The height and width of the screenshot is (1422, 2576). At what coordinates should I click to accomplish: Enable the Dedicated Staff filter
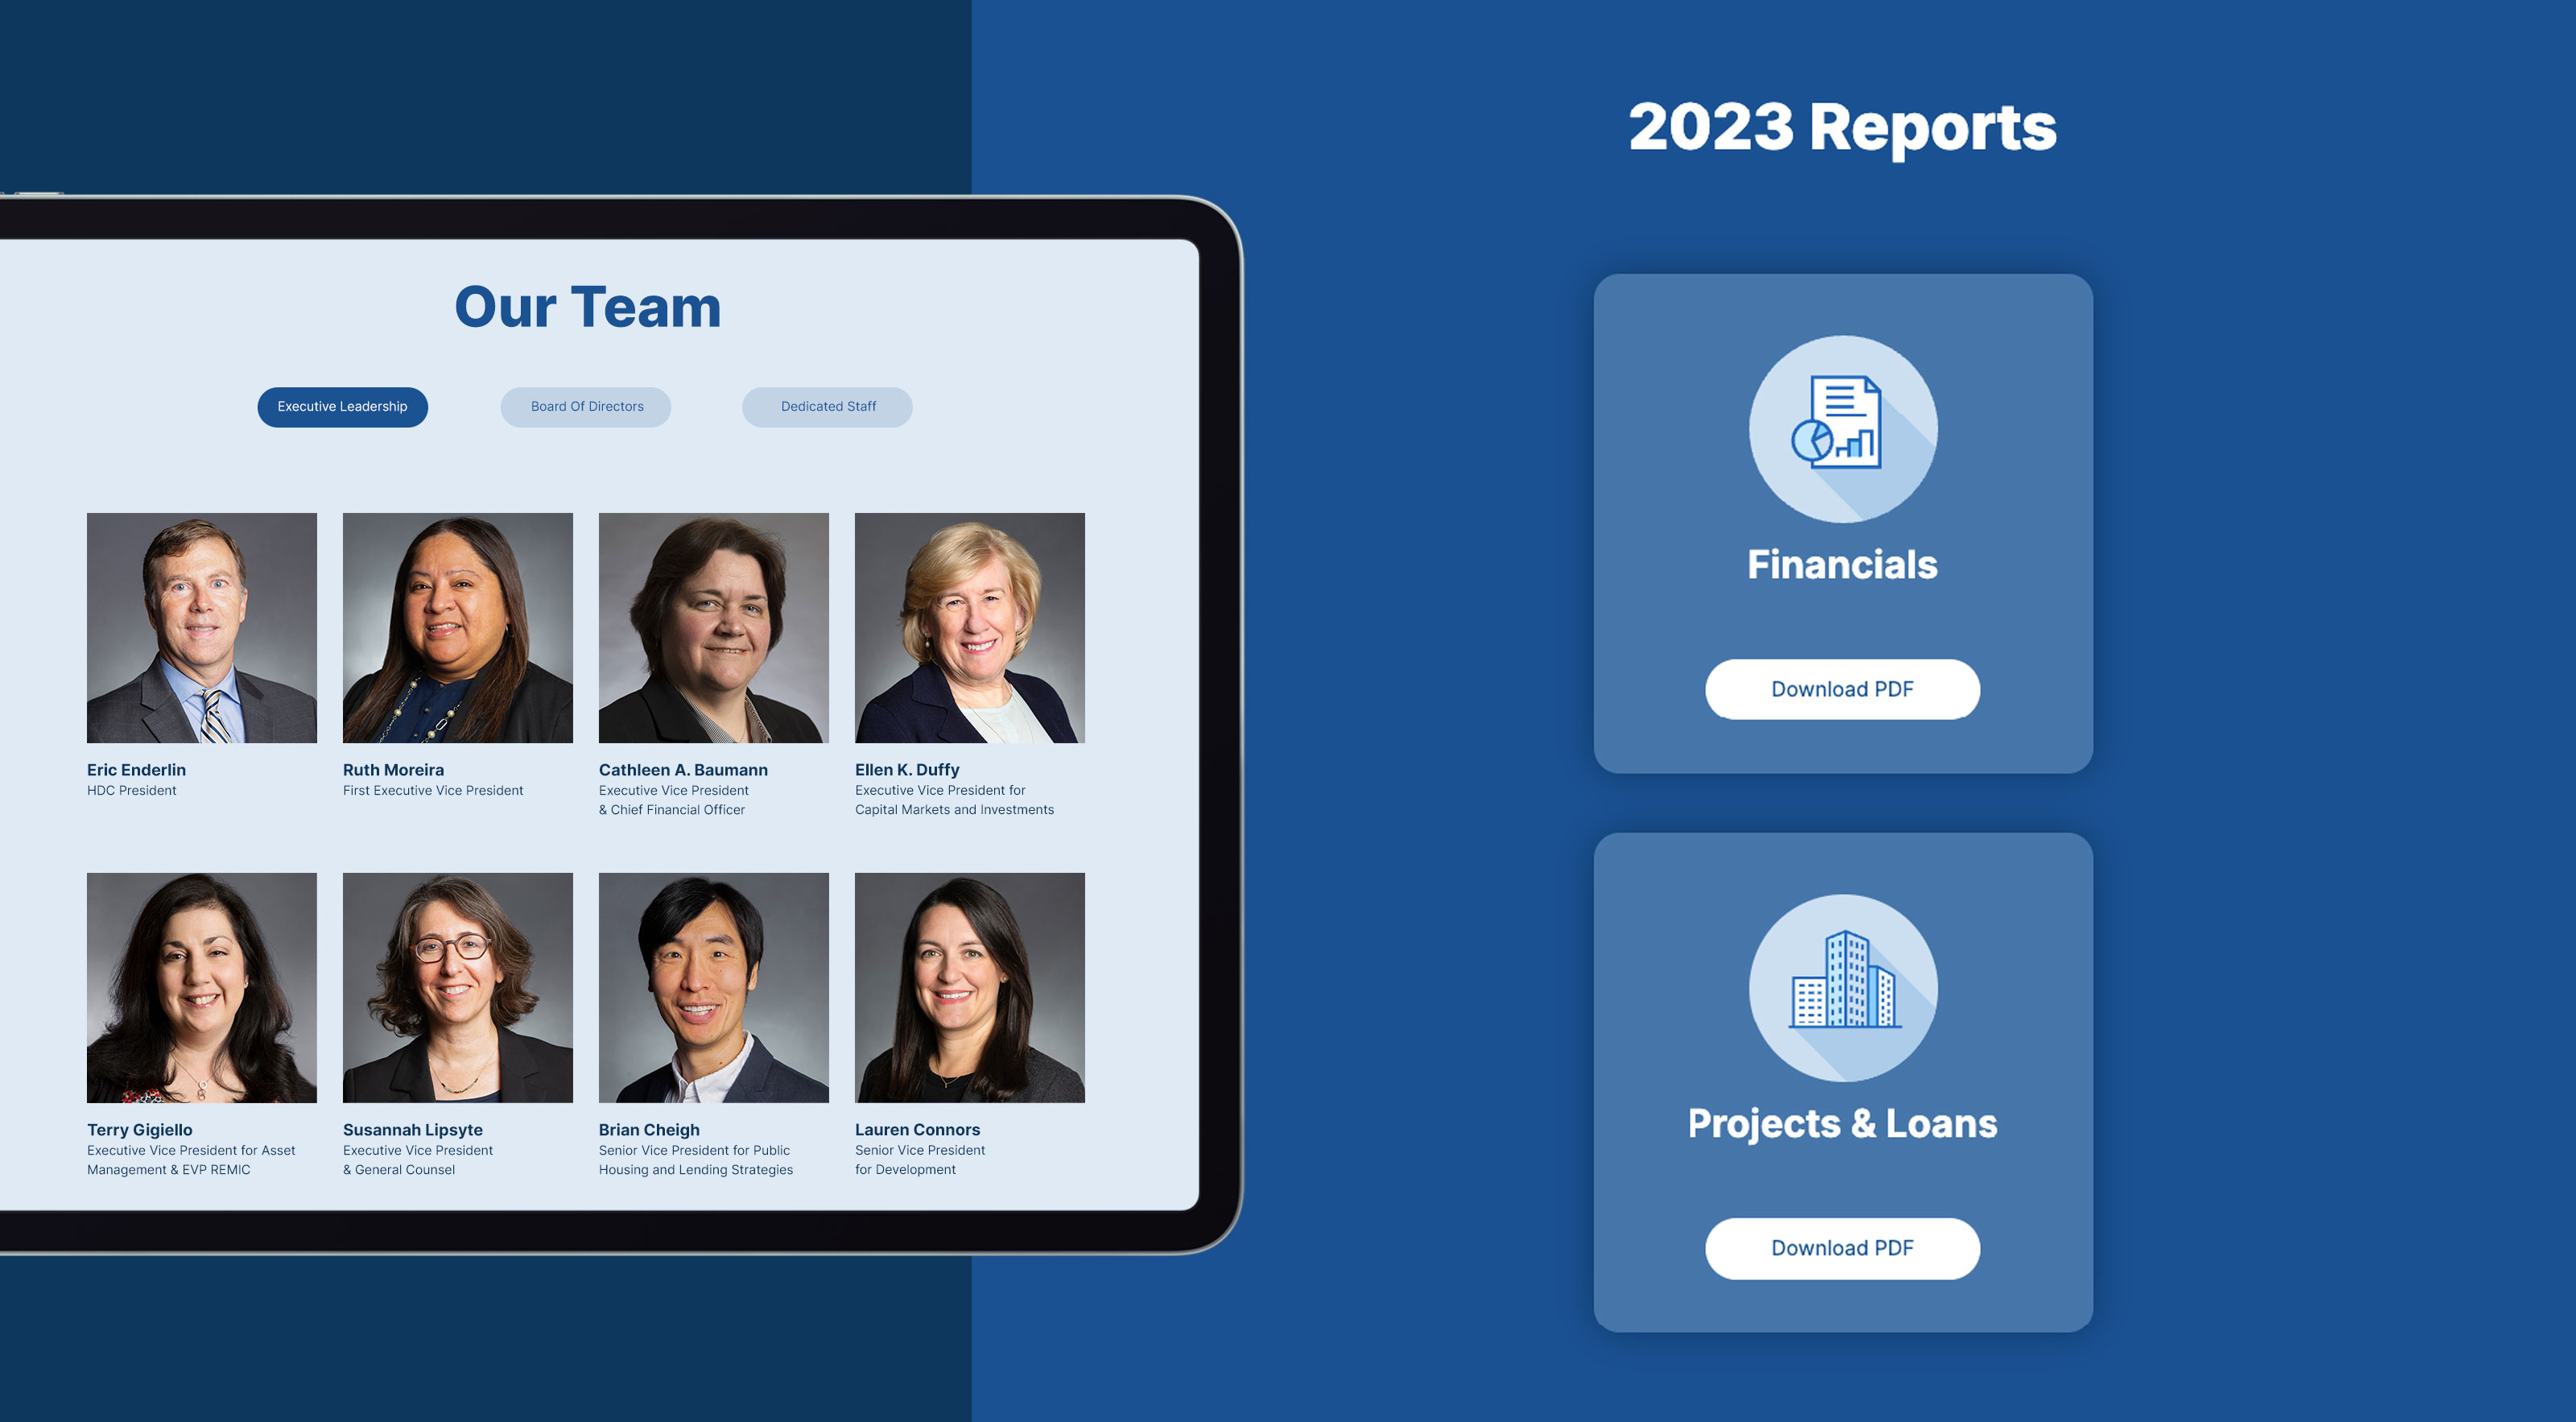click(x=827, y=406)
